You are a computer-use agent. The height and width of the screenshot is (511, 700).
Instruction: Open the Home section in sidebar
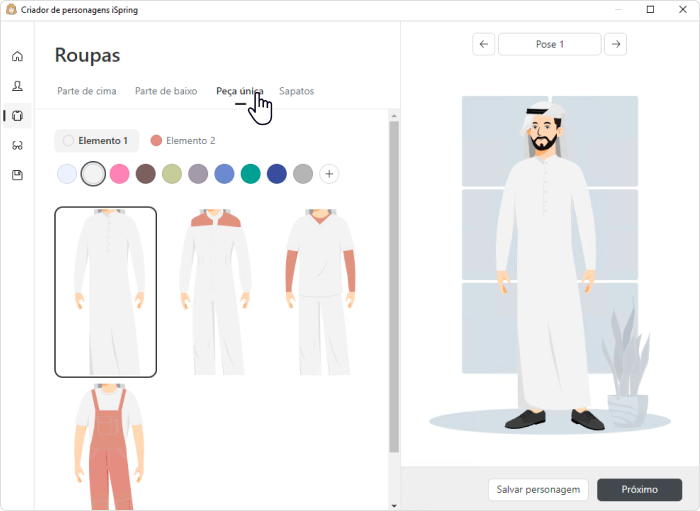click(17, 56)
